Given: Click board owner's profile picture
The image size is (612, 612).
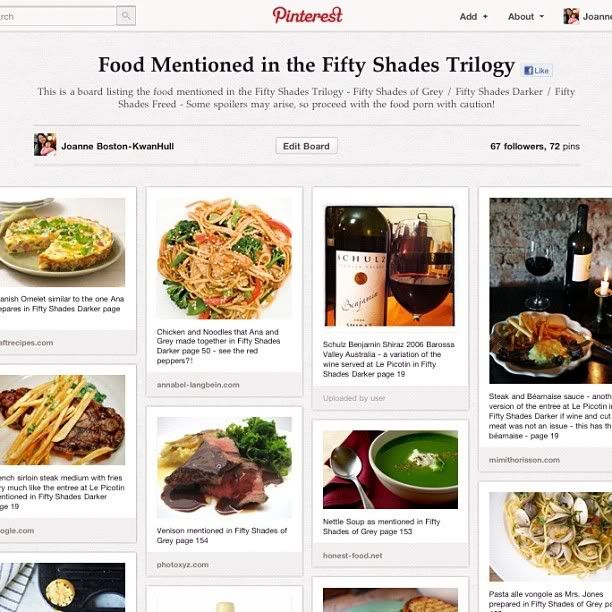Looking at the screenshot, I should [45, 144].
